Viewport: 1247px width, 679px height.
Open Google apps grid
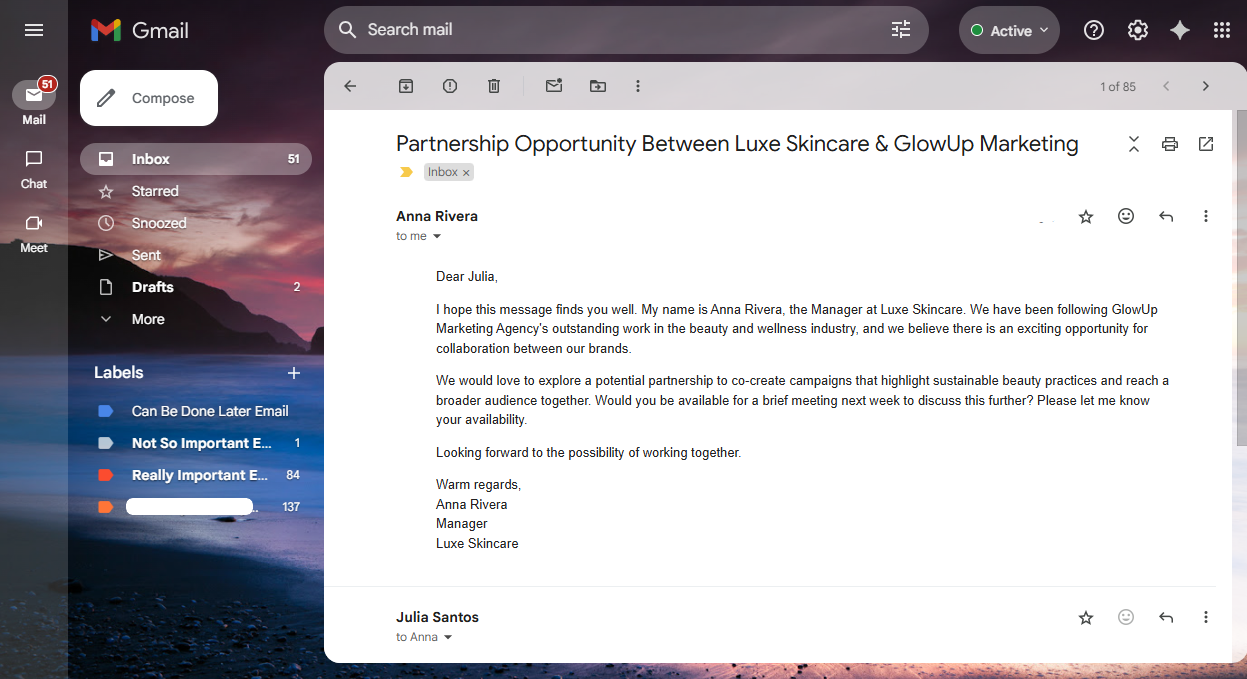point(1222,30)
